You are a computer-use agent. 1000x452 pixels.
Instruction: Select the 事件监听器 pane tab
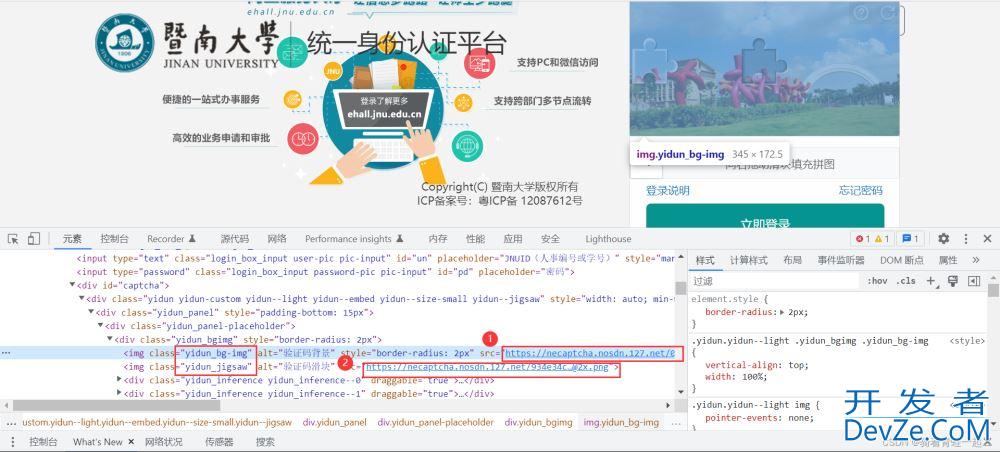(x=841, y=260)
